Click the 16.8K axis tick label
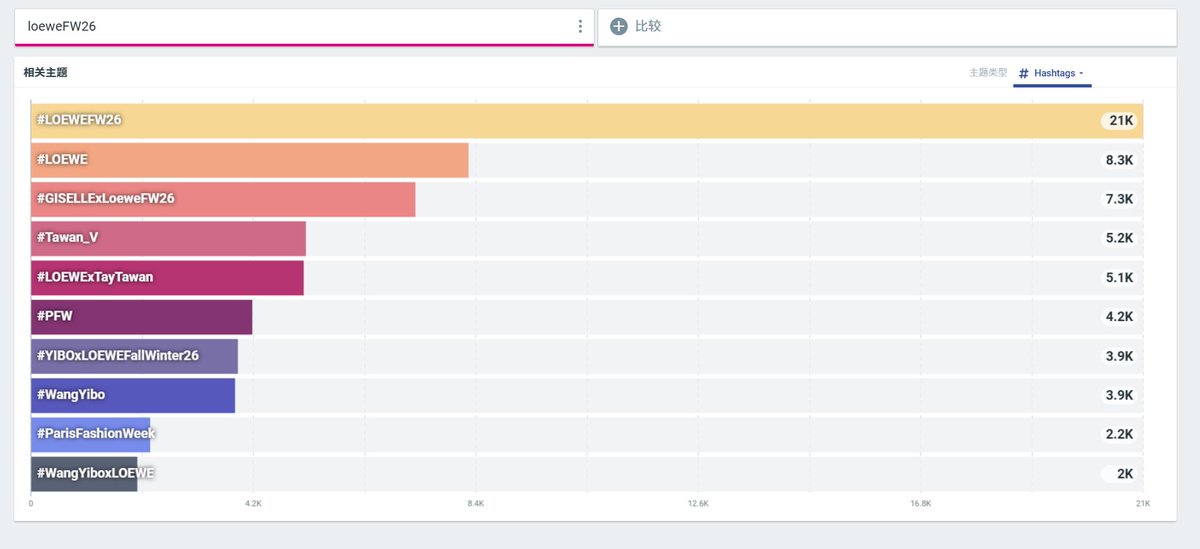 [921, 503]
